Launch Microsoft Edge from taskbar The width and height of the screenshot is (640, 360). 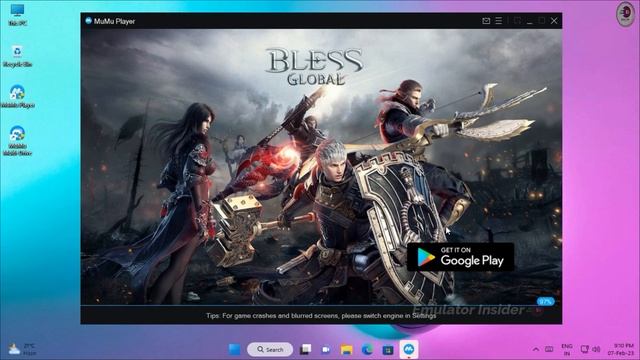point(367,349)
